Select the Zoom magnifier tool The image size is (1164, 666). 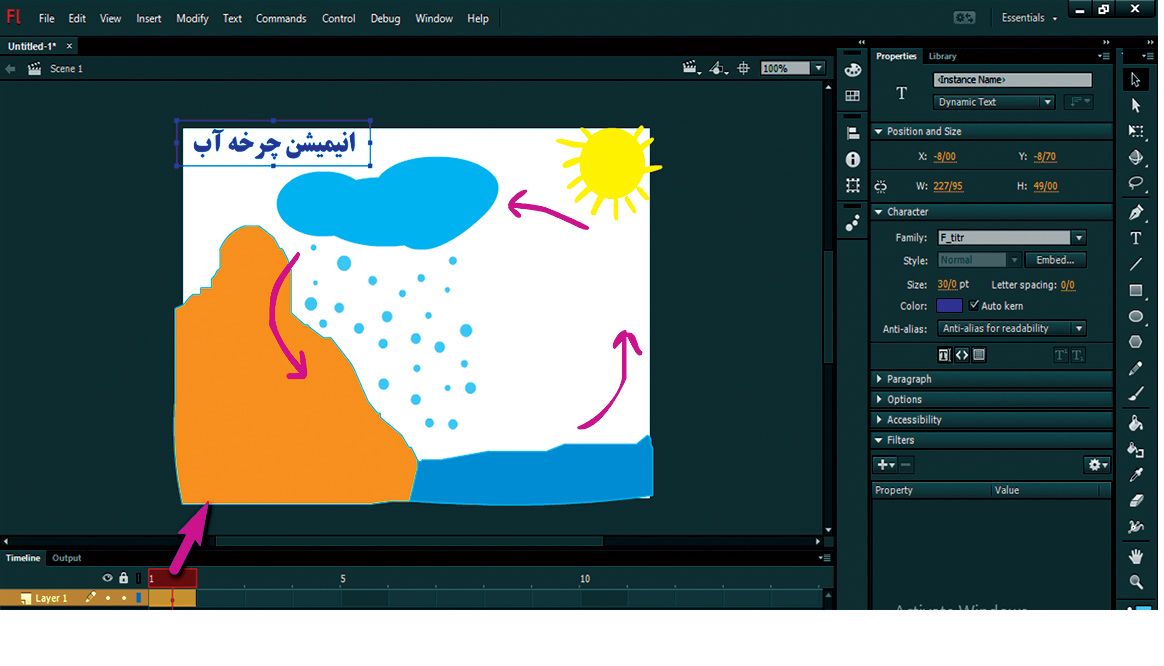1136,582
